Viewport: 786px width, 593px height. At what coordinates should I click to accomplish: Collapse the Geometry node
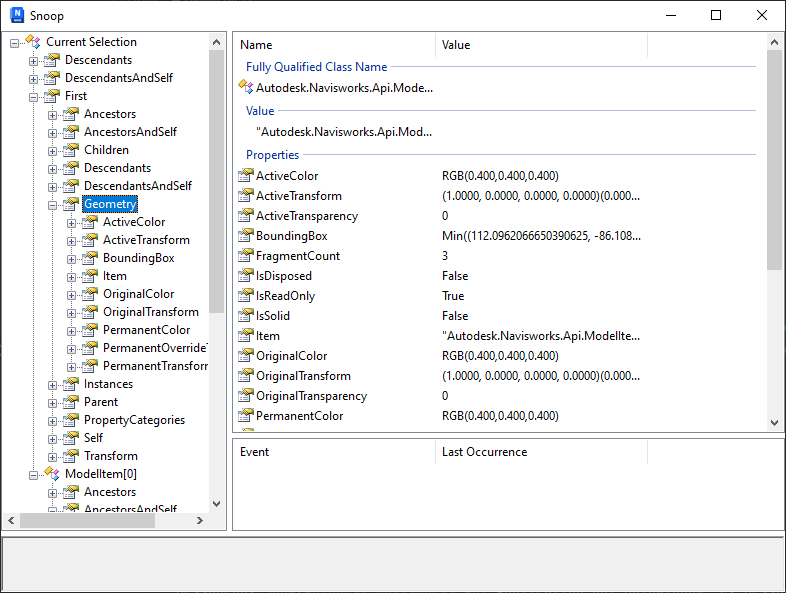tap(52, 206)
